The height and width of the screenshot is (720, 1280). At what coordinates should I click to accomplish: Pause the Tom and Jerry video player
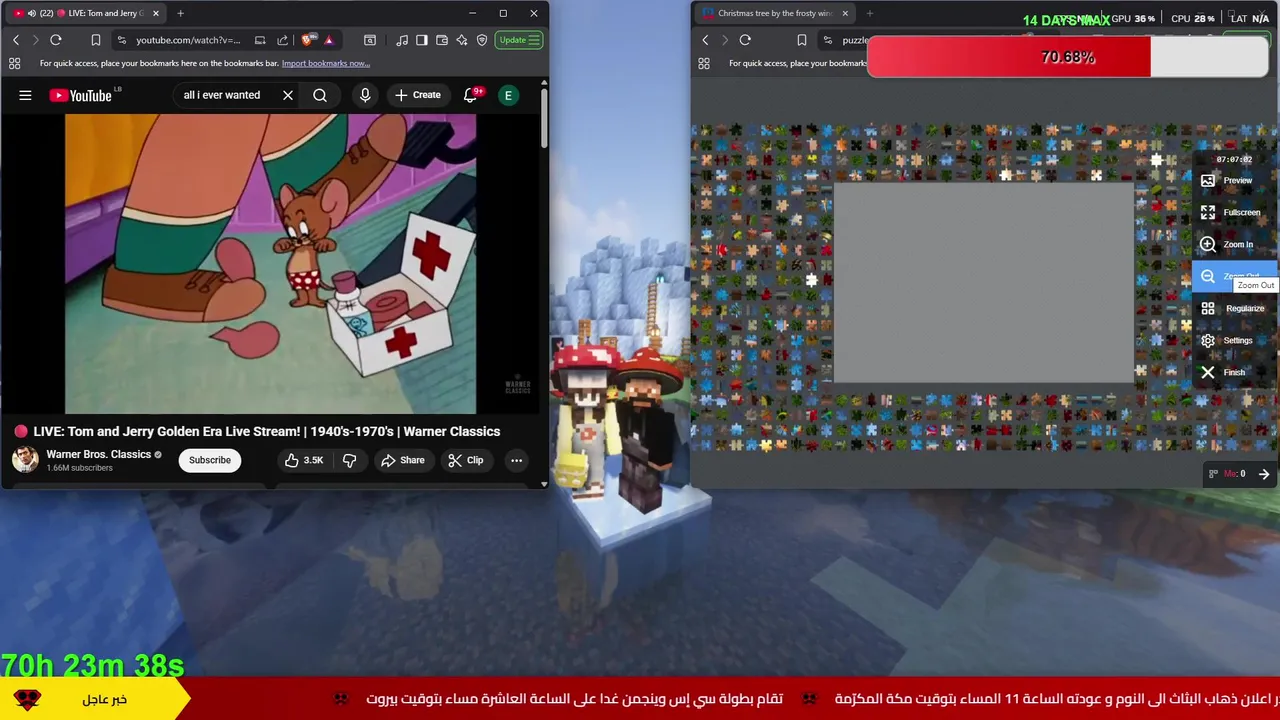[x=271, y=263]
